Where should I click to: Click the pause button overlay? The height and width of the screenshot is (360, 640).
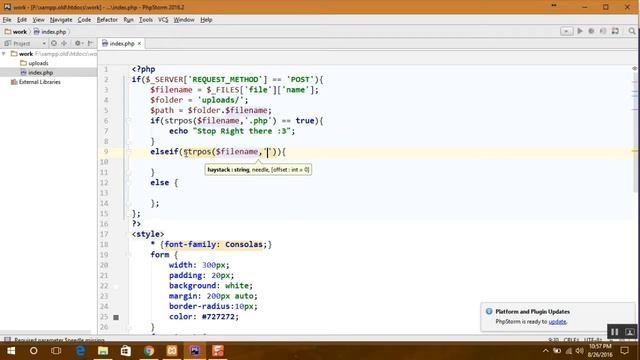(x=614, y=332)
